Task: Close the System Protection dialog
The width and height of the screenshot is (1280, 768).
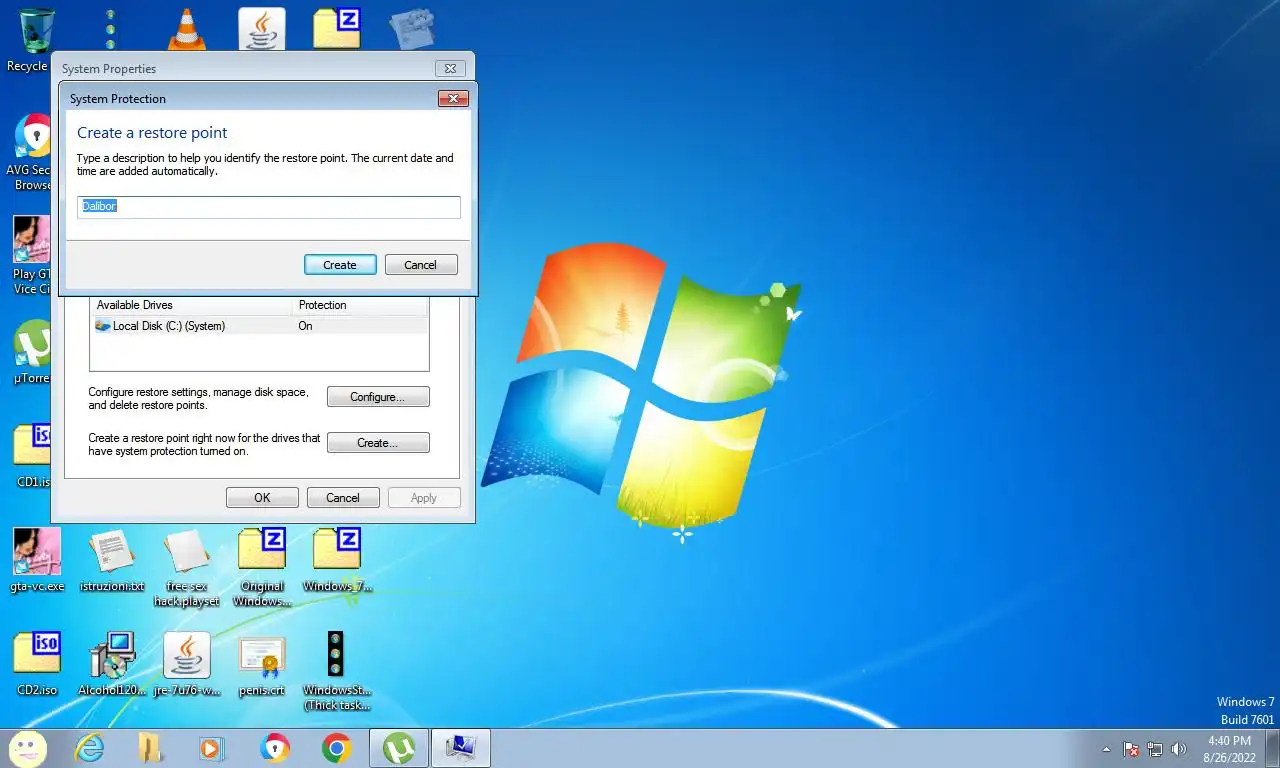Action: point(453,98)
